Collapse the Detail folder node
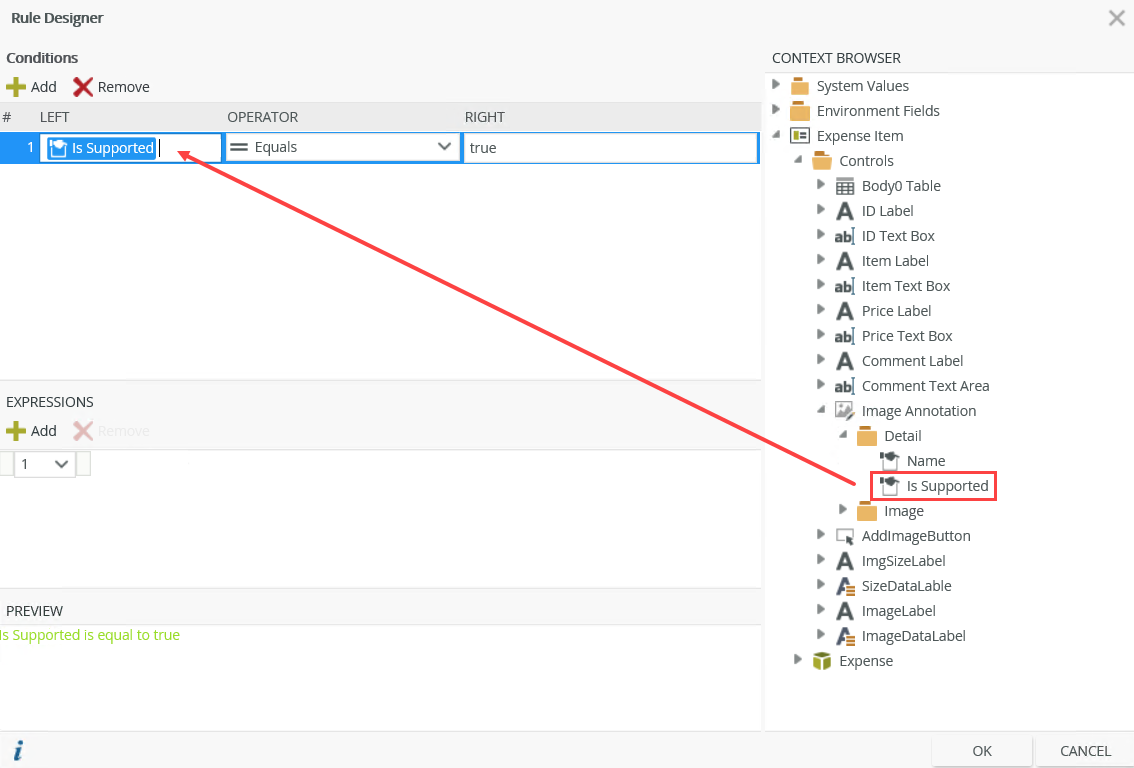The width and height of the screenshot is (1134, 768). (x=843, y=435)
